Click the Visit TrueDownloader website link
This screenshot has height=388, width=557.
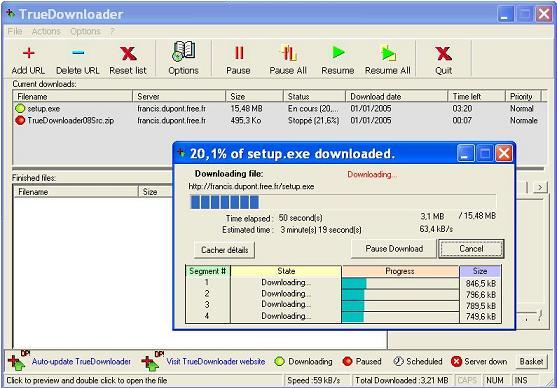coord(216,362)
